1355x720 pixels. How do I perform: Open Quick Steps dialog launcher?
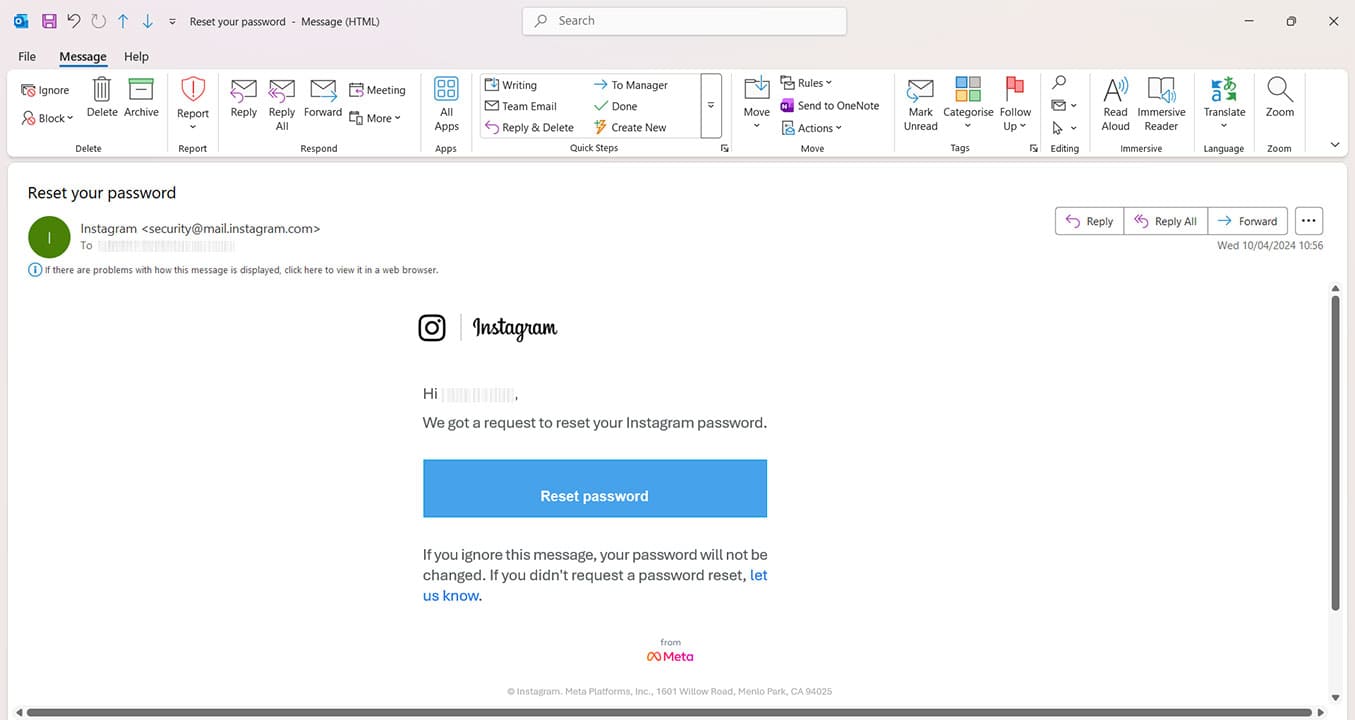pyautogui.click(x=724, y=148)
